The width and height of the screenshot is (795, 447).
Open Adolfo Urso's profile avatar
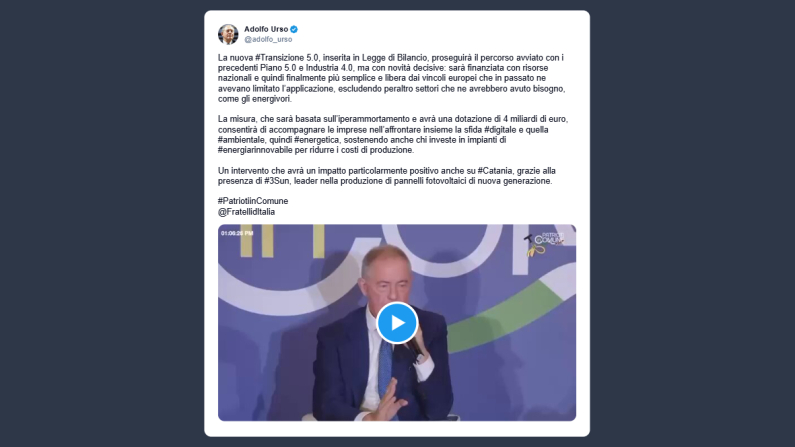click(228, 34)
